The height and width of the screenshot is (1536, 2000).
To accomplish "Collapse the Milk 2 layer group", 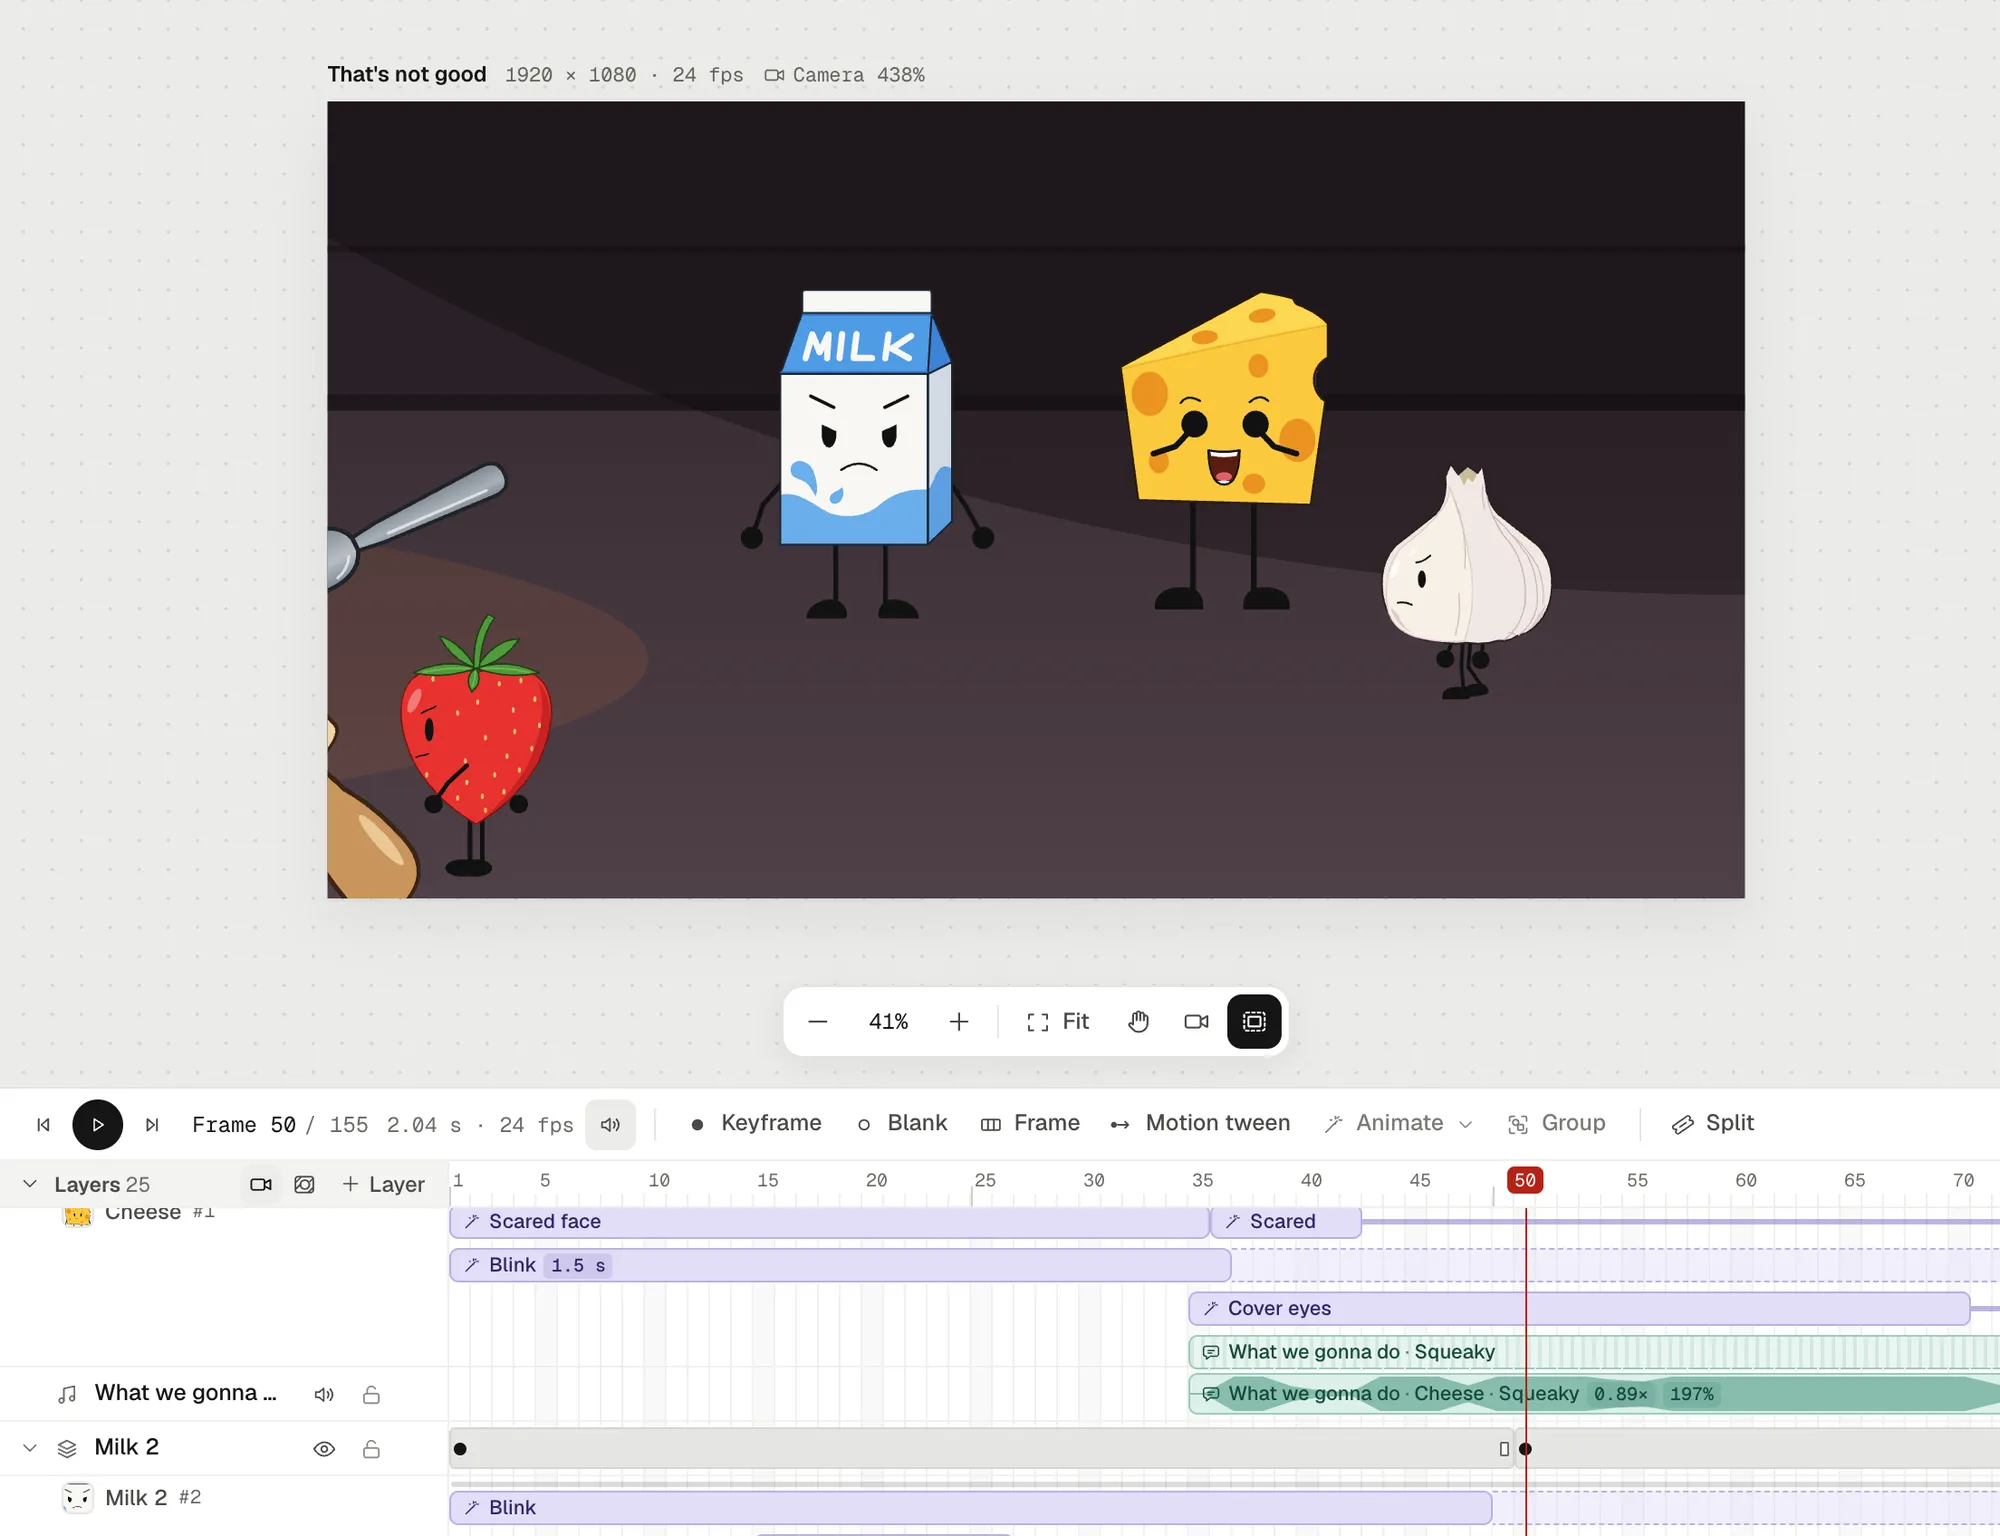I will 30,1448.
